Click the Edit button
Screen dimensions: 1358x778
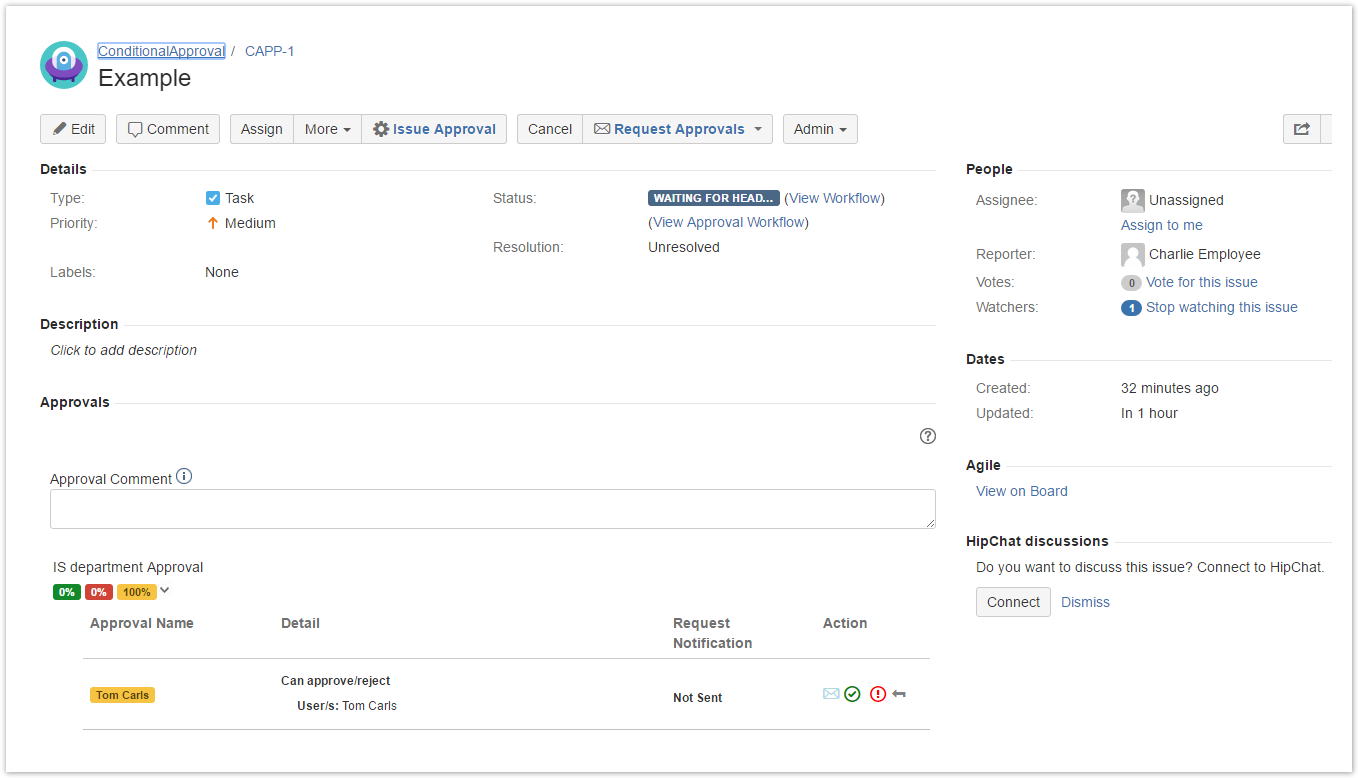[x=73, y=129]
